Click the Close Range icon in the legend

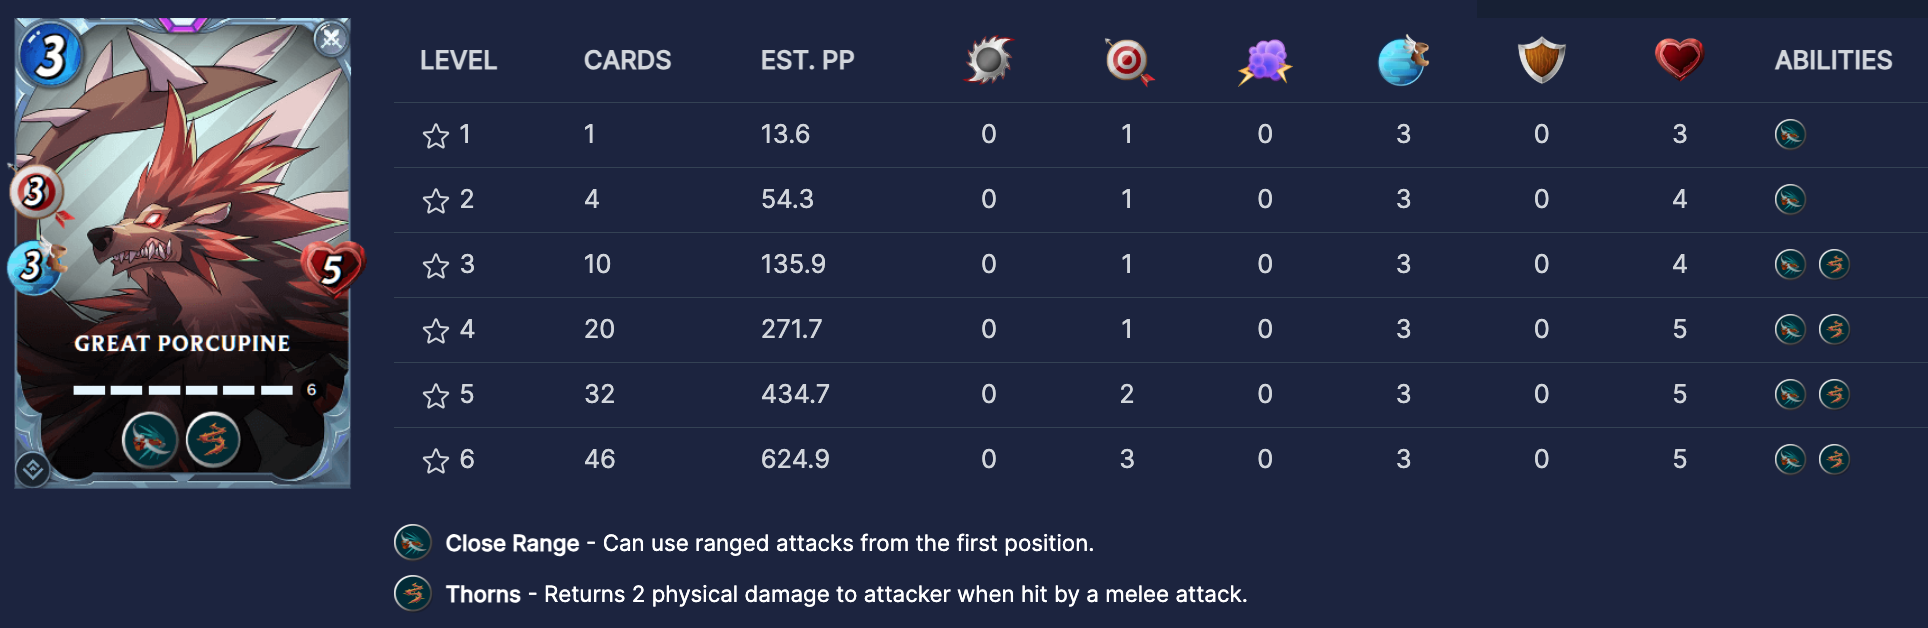point(412,542)
